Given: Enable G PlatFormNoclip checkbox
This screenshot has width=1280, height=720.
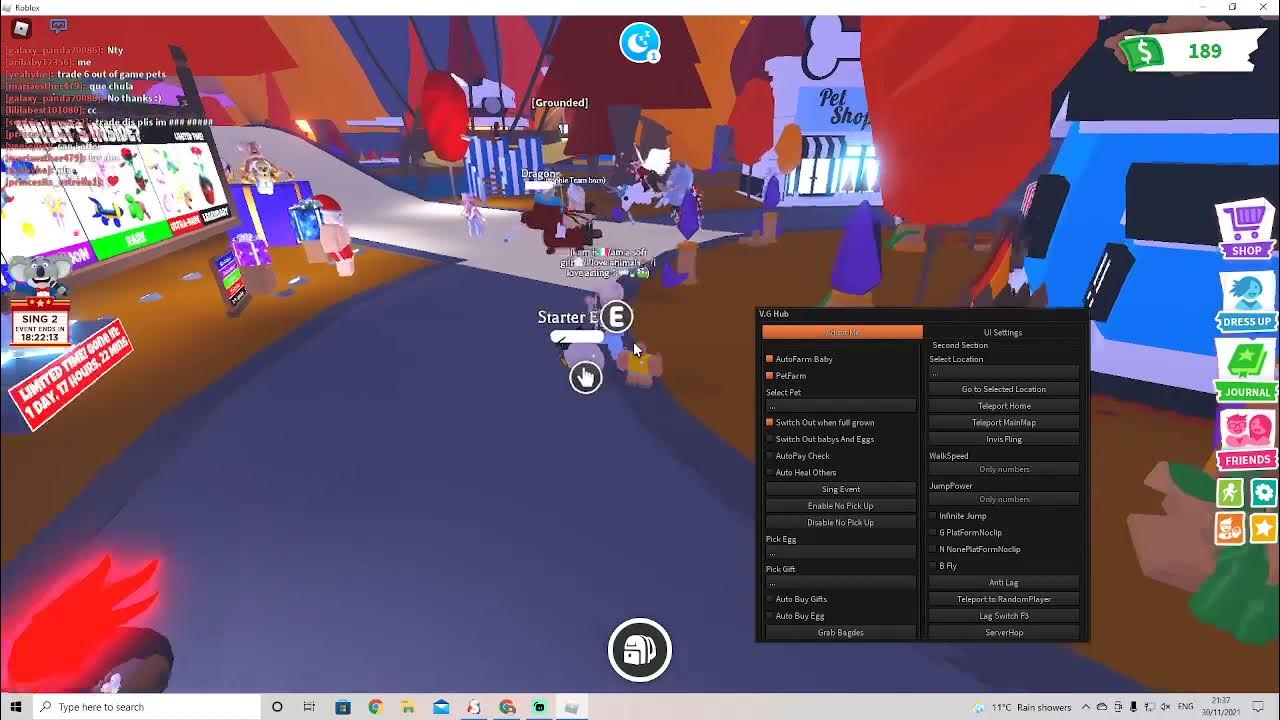Looking at the screenshot, I should pyautogui.click(x=933, y=532).
